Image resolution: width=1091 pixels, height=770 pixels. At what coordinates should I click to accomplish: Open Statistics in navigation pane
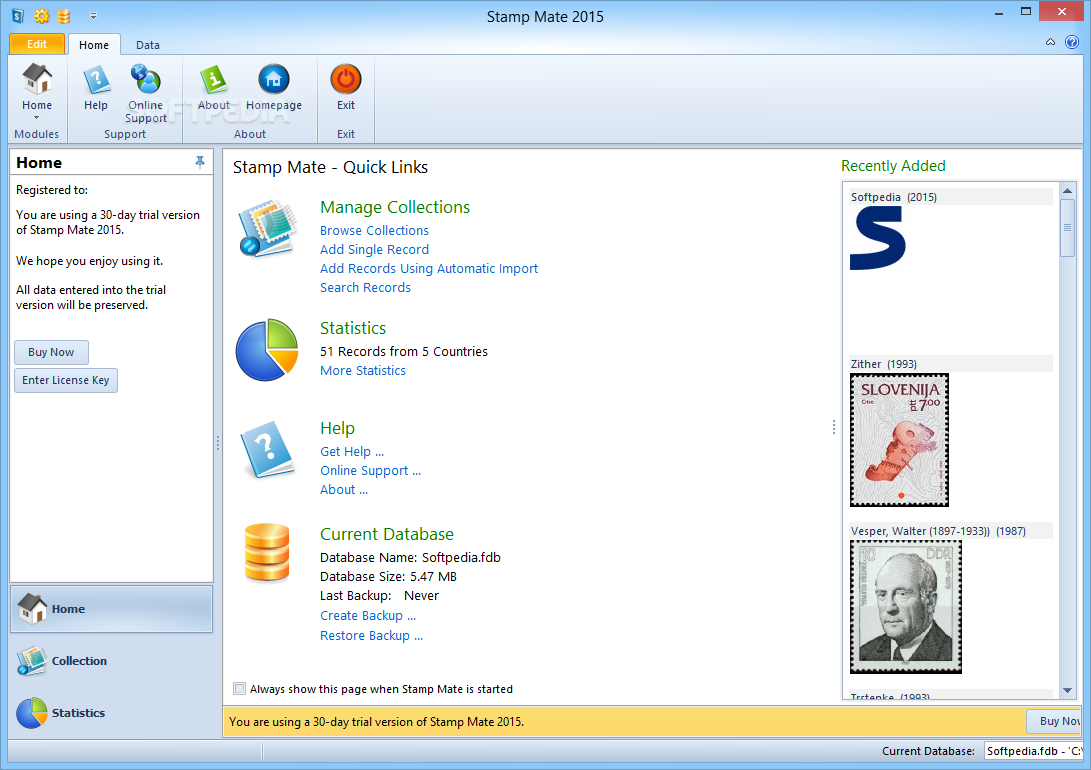point(111,713)
